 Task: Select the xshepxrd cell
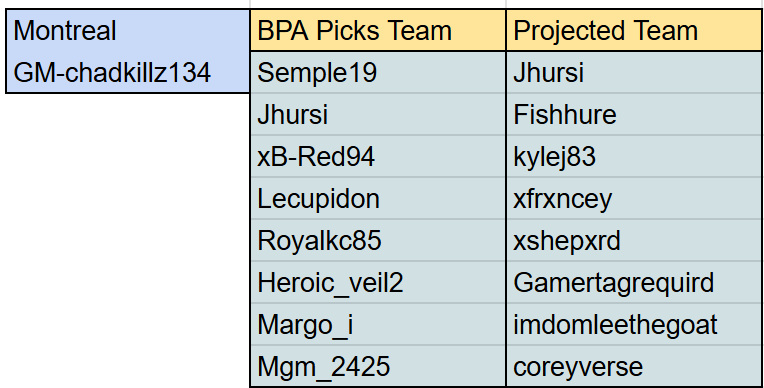pos(634,240)
